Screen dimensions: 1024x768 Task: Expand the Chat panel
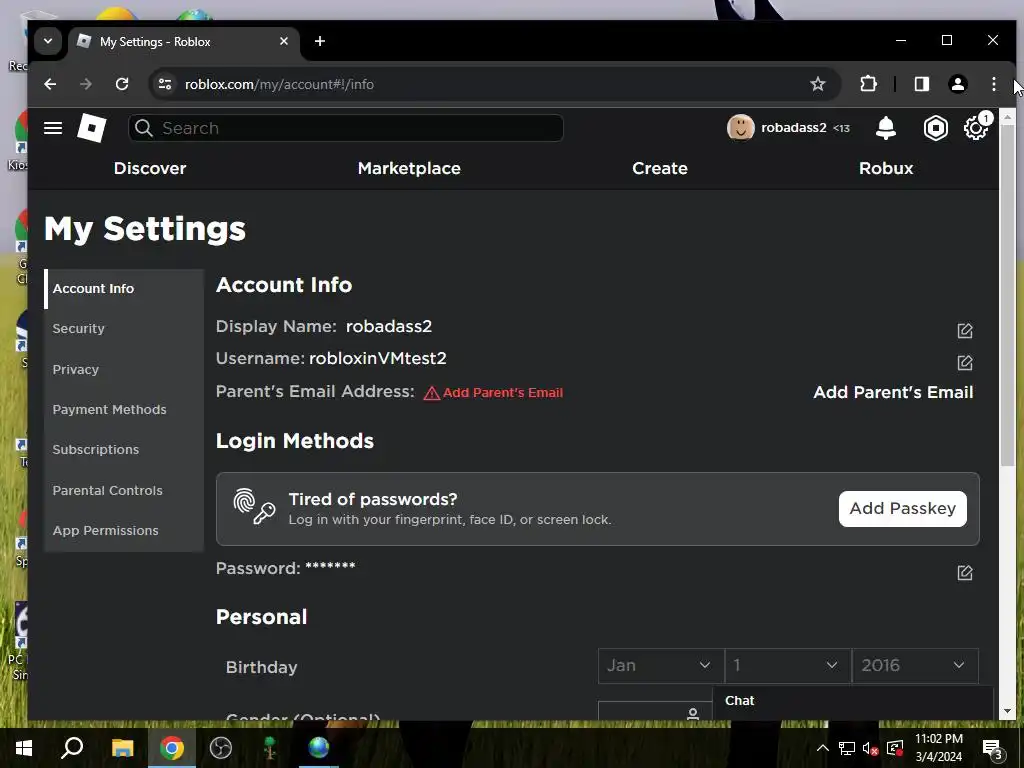(852, 701)
